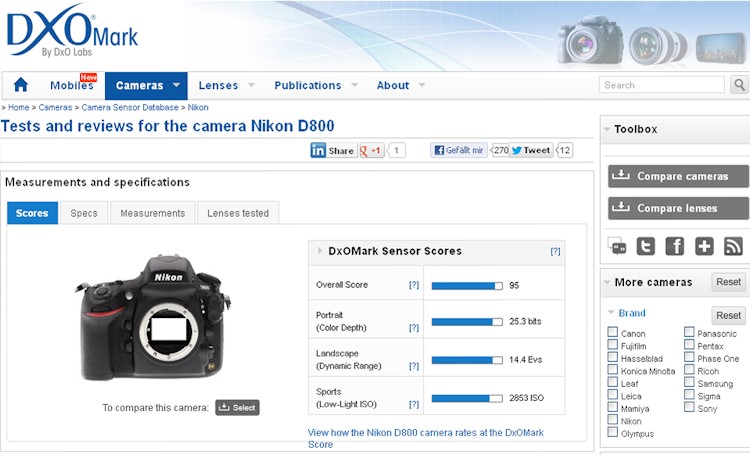Click the search magnifier icon

point(739,85)
